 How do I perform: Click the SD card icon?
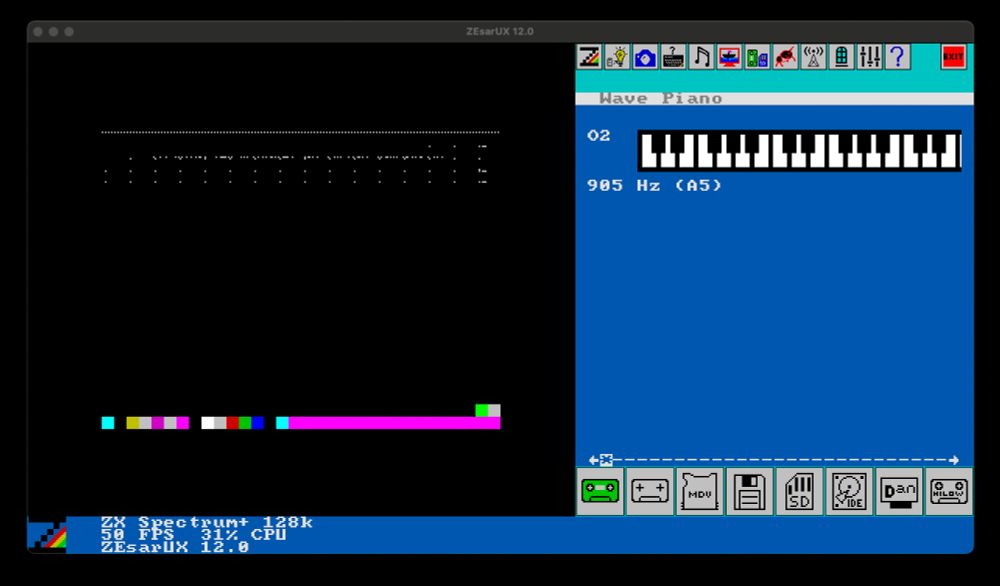[x=799, y=491]
